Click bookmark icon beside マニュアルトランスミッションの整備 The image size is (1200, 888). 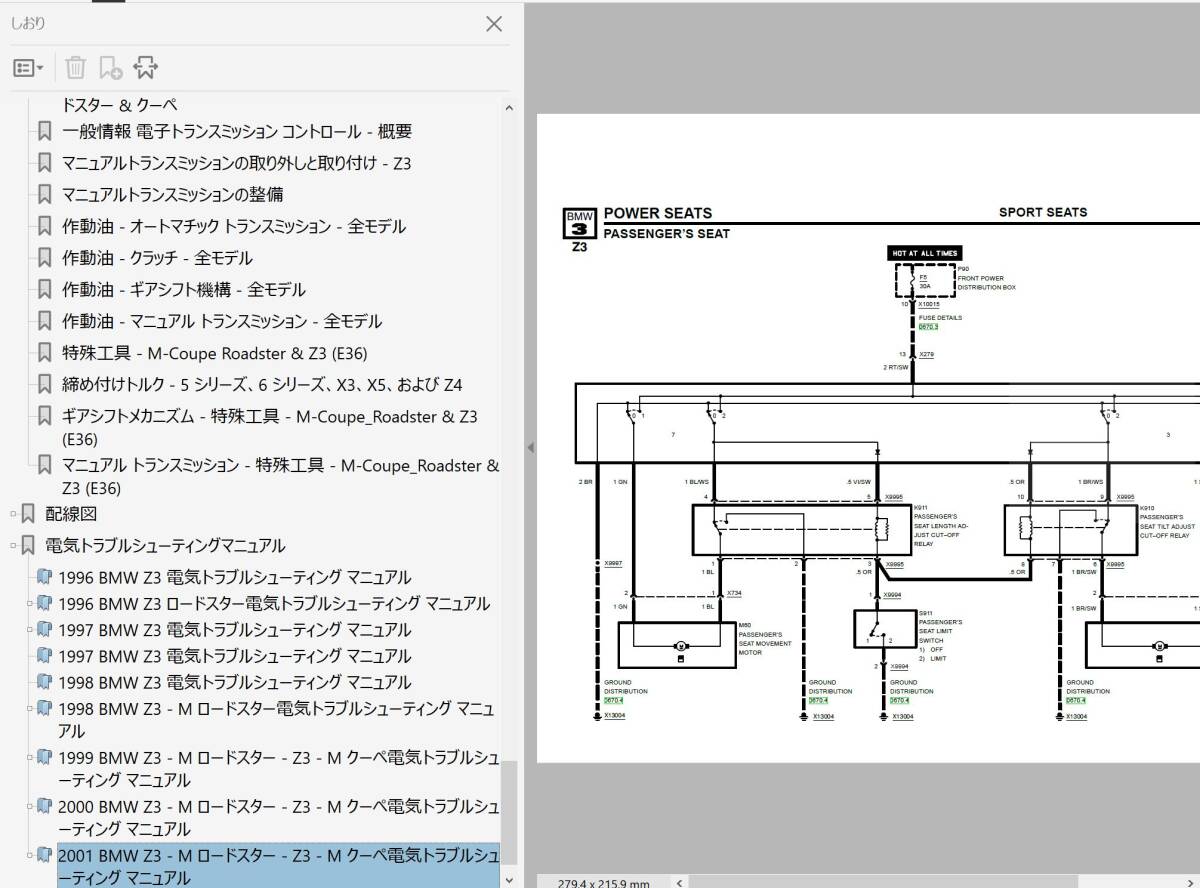pos(44,194)
